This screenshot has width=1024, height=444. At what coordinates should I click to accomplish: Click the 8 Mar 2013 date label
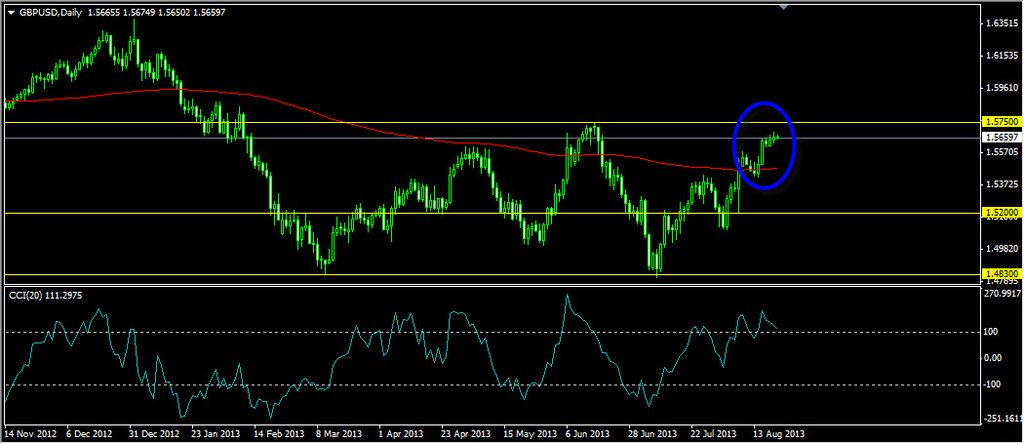[x=340, y=434]
